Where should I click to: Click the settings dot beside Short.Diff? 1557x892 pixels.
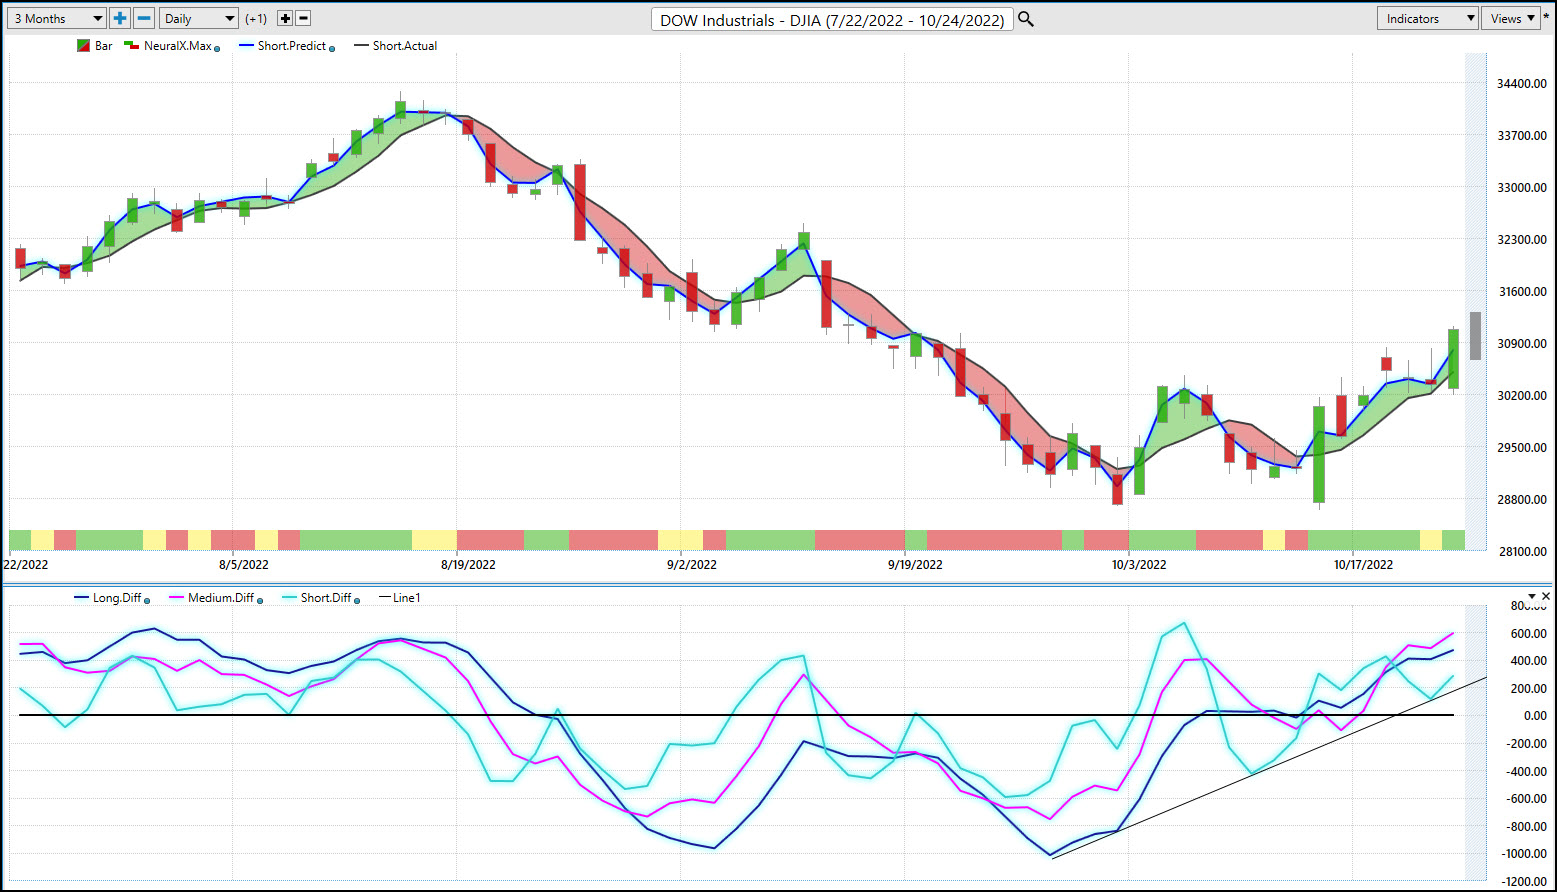tap(357, 600)
